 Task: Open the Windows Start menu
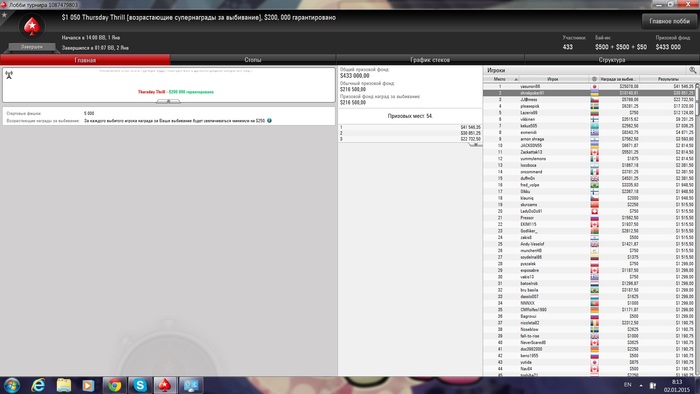coord(12,385)
